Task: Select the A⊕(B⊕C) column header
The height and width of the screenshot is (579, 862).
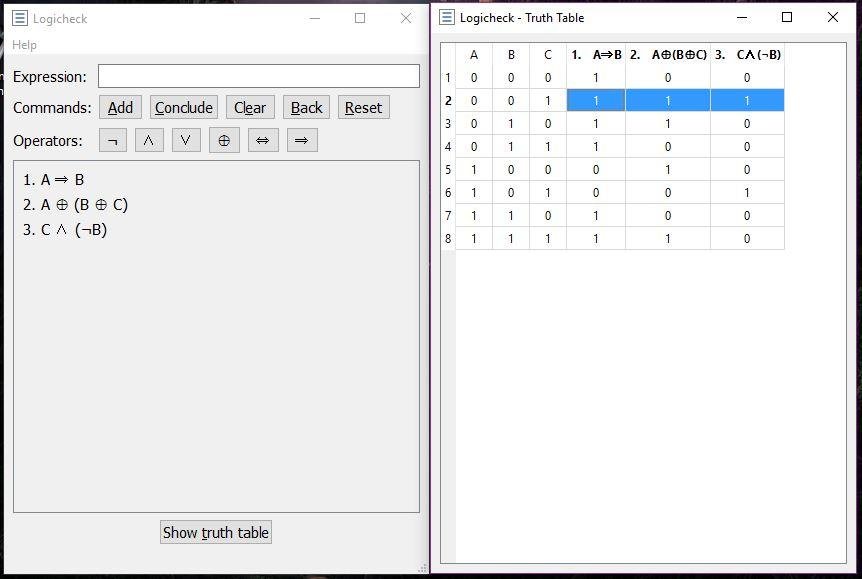Action: coord(668,55)
